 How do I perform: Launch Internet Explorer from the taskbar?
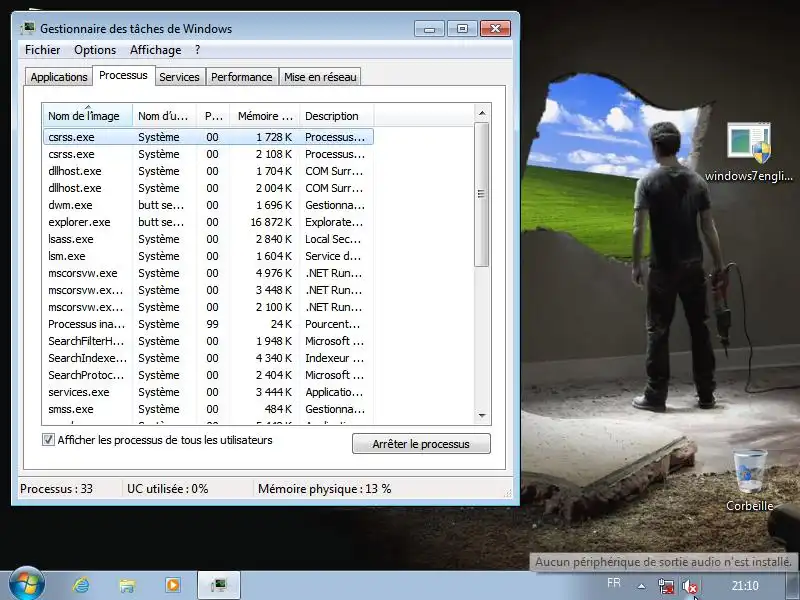pos(81,585)
